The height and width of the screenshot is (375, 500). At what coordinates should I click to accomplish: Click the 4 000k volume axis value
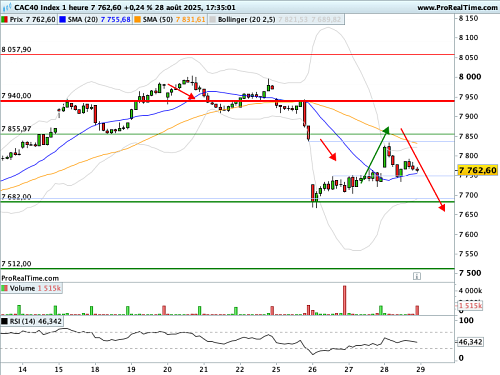pyautogui.click(x=470, y=291)
